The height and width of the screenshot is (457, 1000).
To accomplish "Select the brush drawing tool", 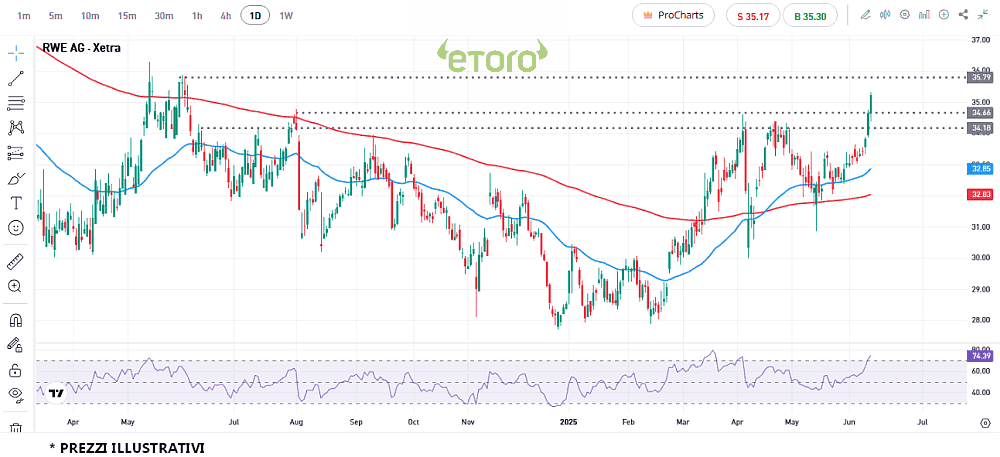I will (x=16, y=178).
